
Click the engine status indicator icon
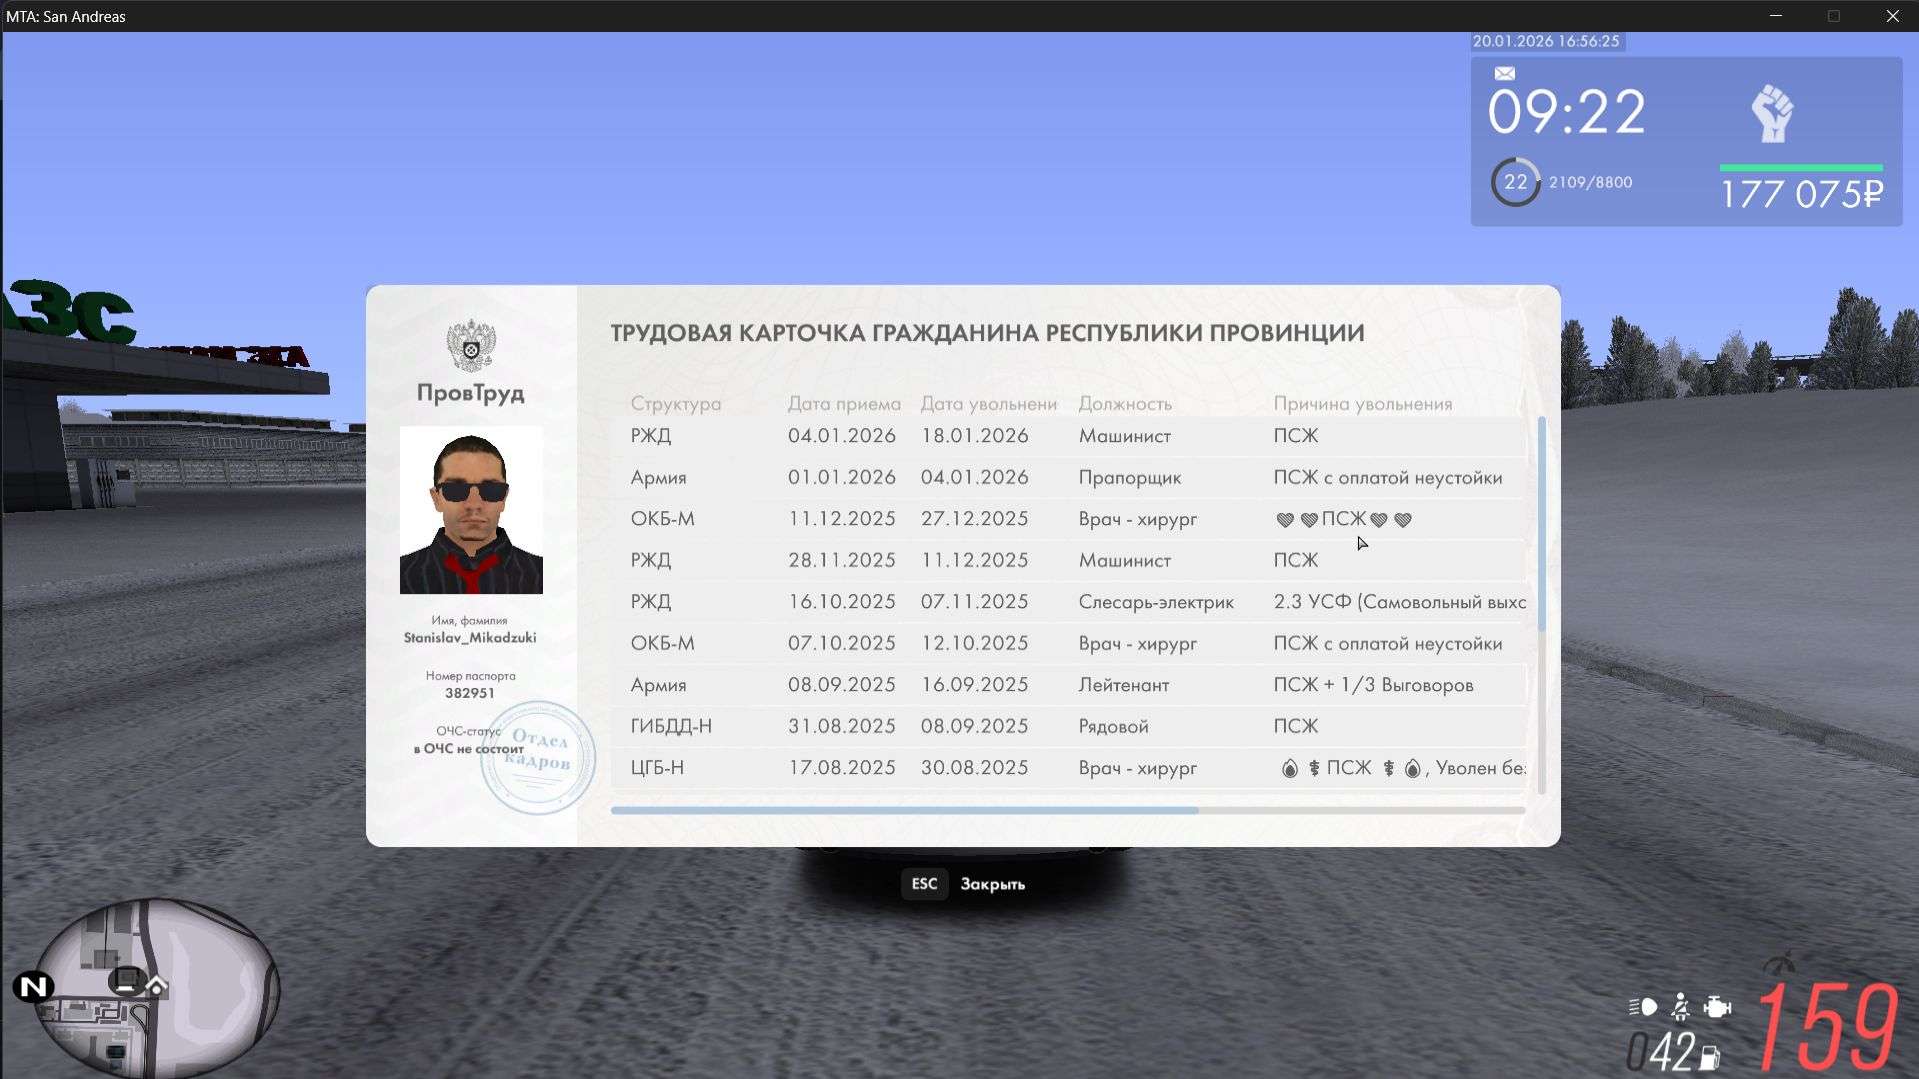(x=1717, y=1006)
